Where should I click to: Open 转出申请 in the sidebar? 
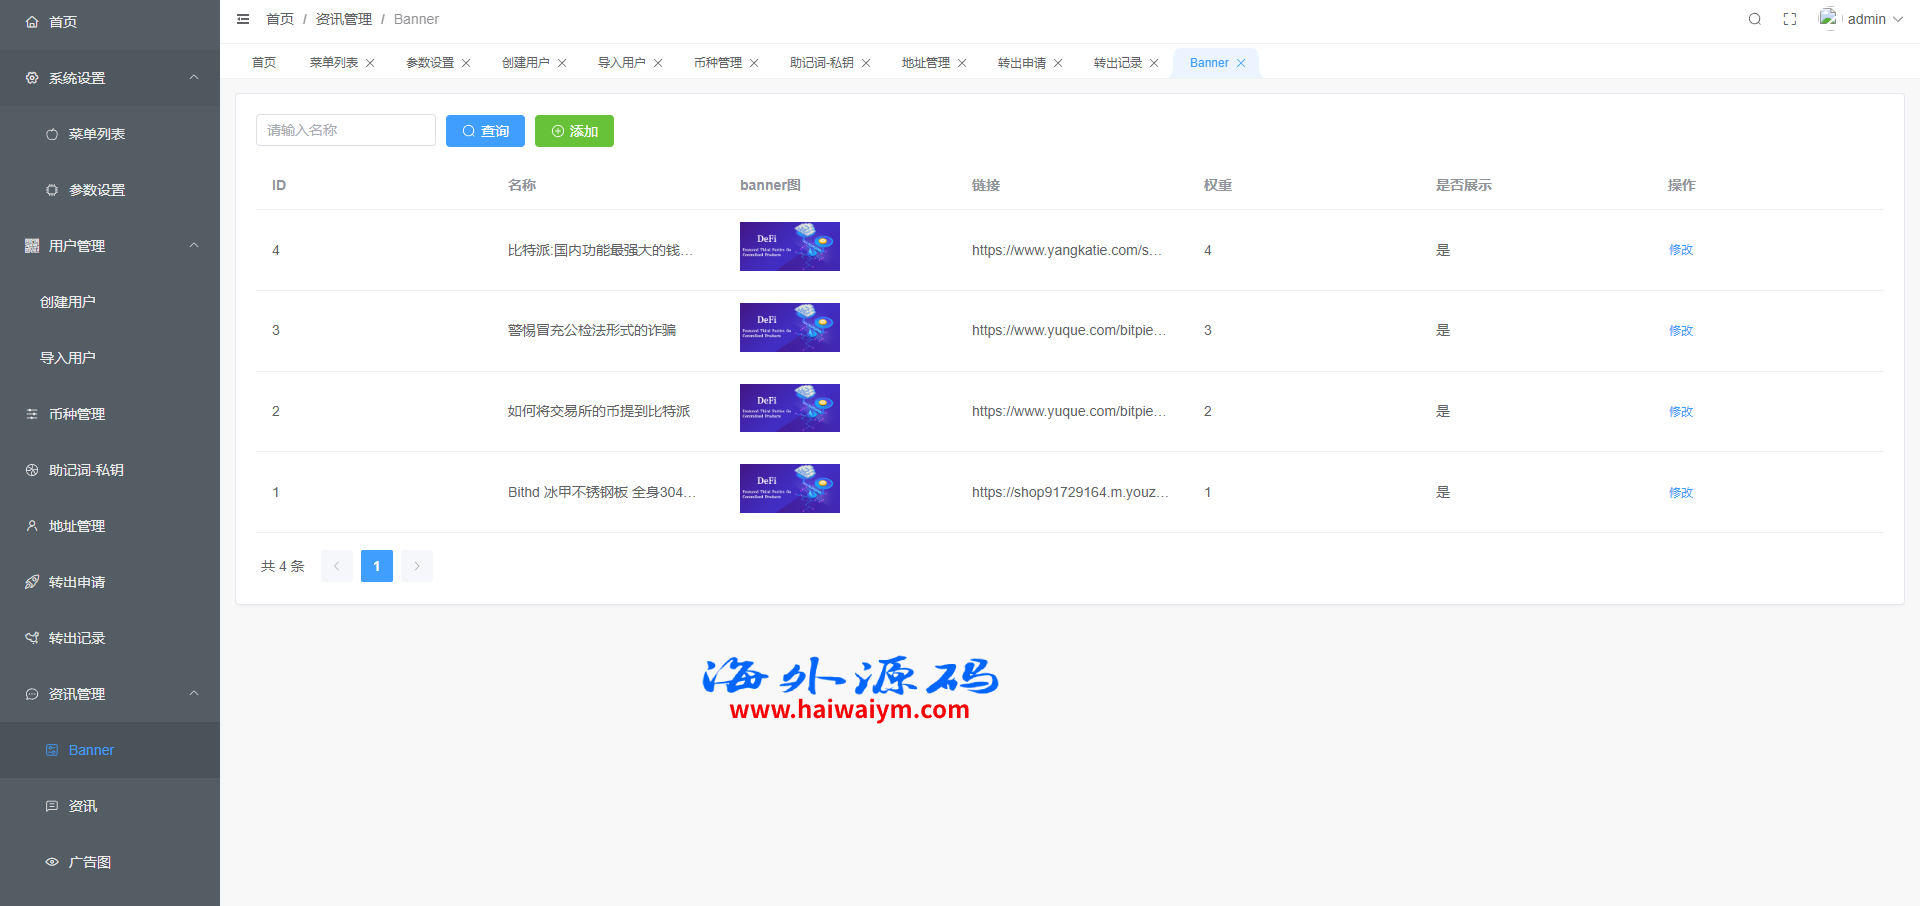point(77,582)
